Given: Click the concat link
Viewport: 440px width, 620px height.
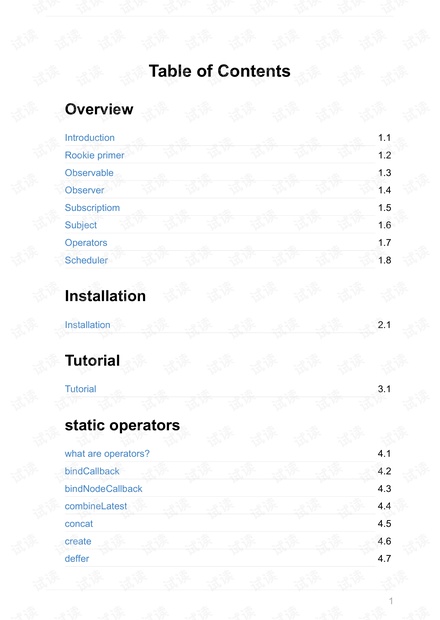Looking at the screenshot, I should [79, 524].
